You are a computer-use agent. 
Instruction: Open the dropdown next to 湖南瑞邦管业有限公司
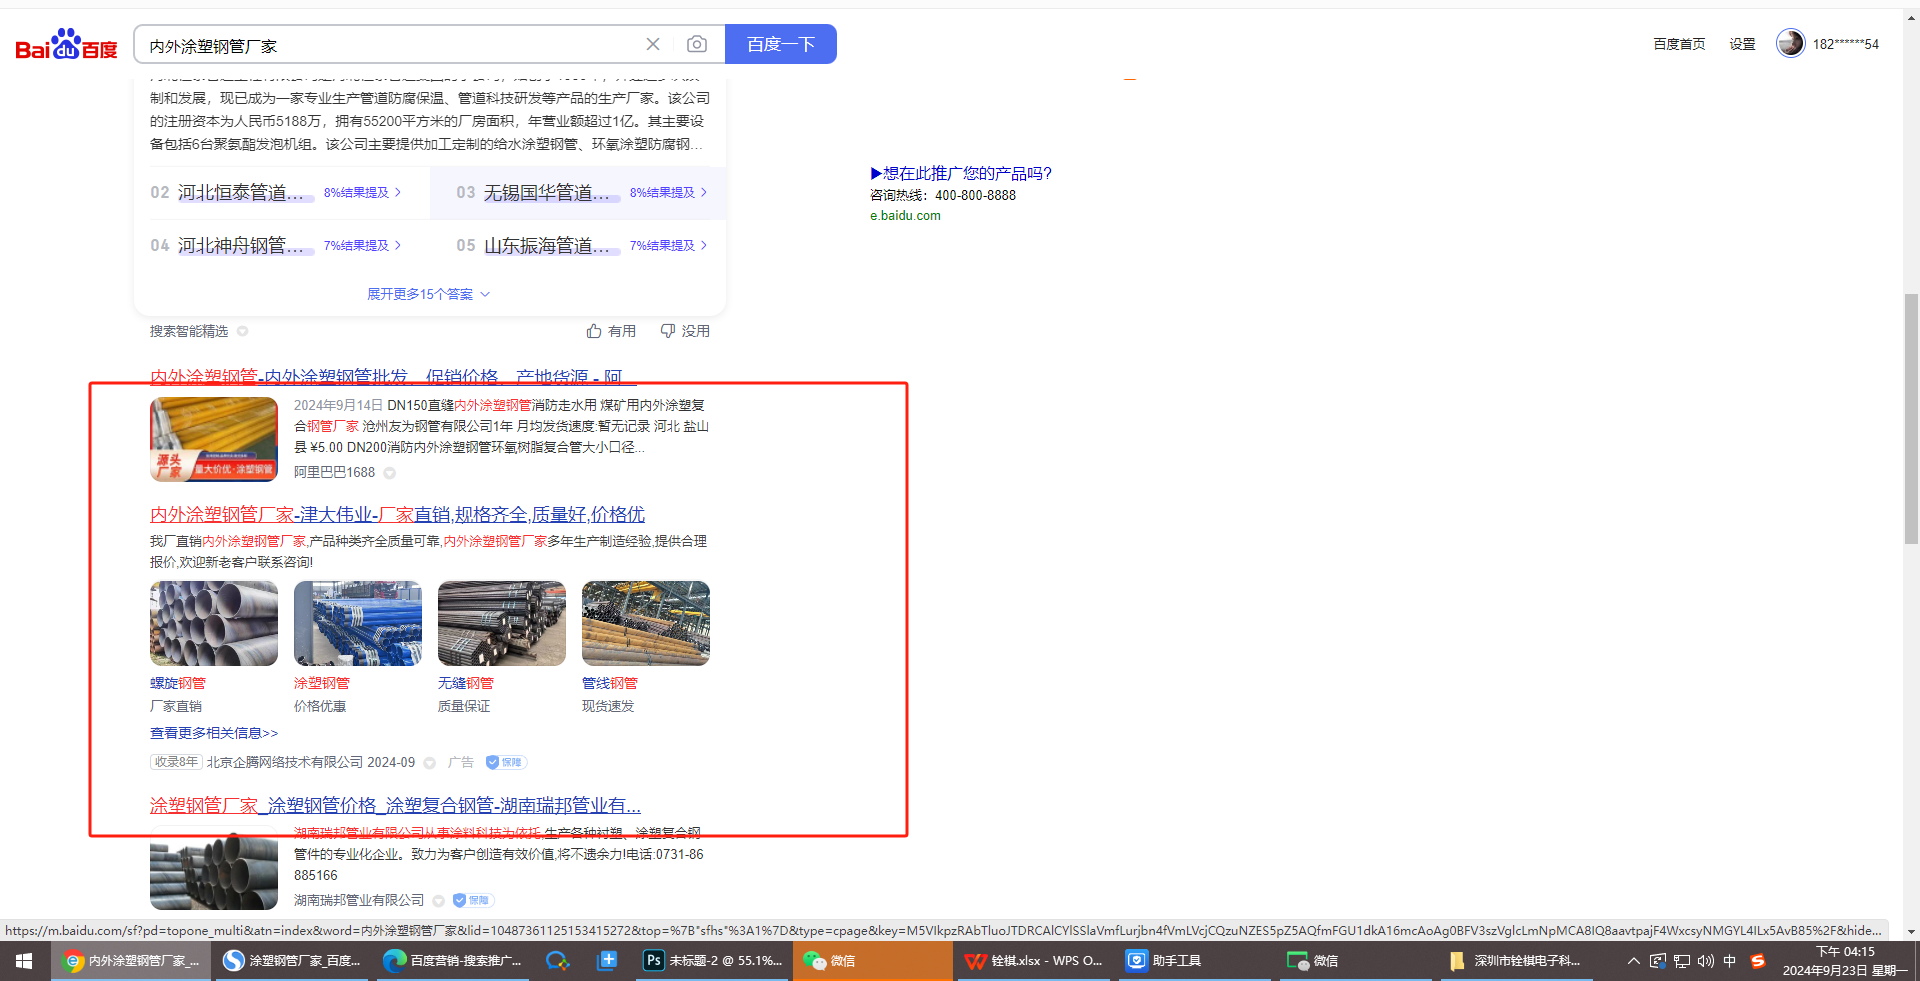click(x=438, y=901)
